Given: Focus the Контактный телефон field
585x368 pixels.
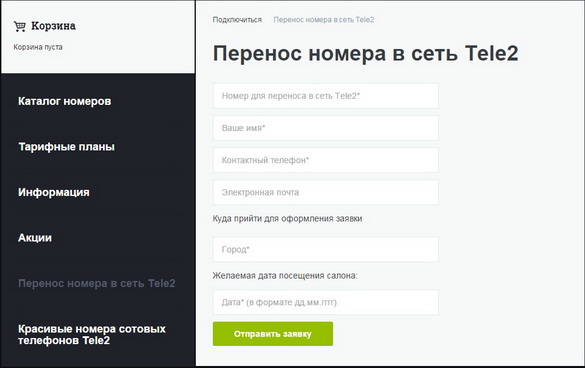Looking at the screenshot, I should click(x=326, y=160).
